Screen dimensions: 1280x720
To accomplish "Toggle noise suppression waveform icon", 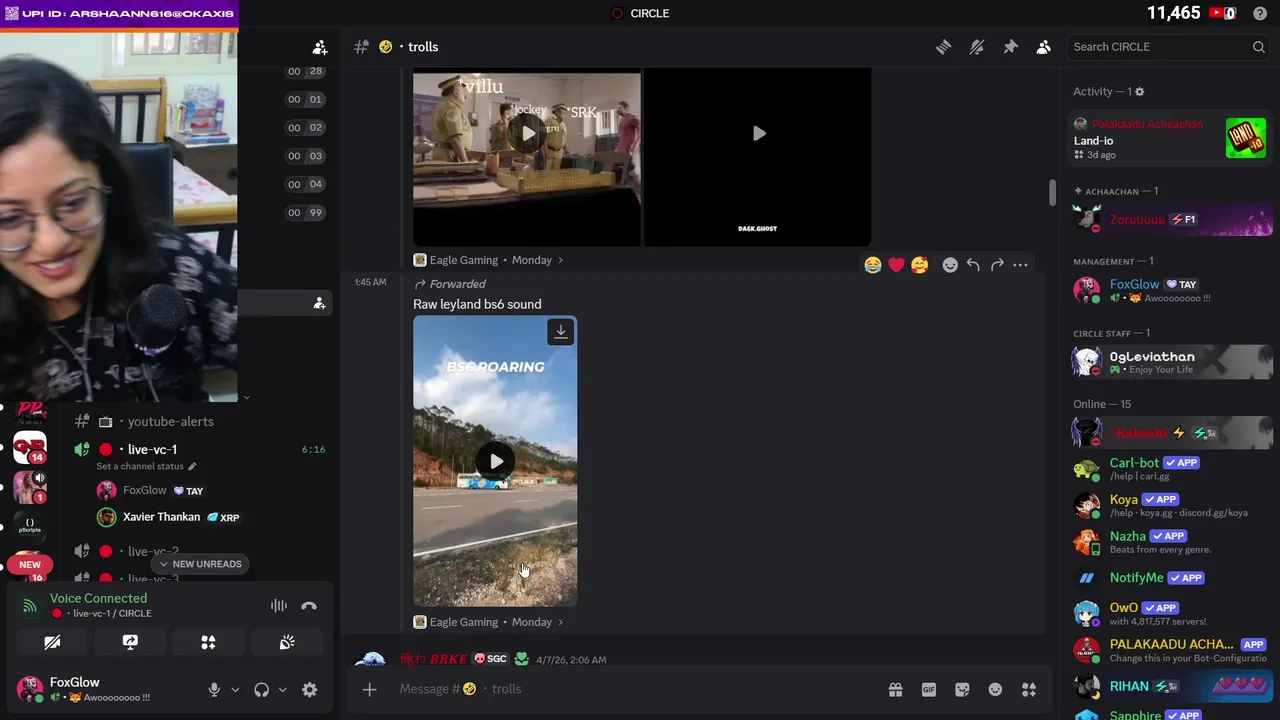I will click(279, 606).
